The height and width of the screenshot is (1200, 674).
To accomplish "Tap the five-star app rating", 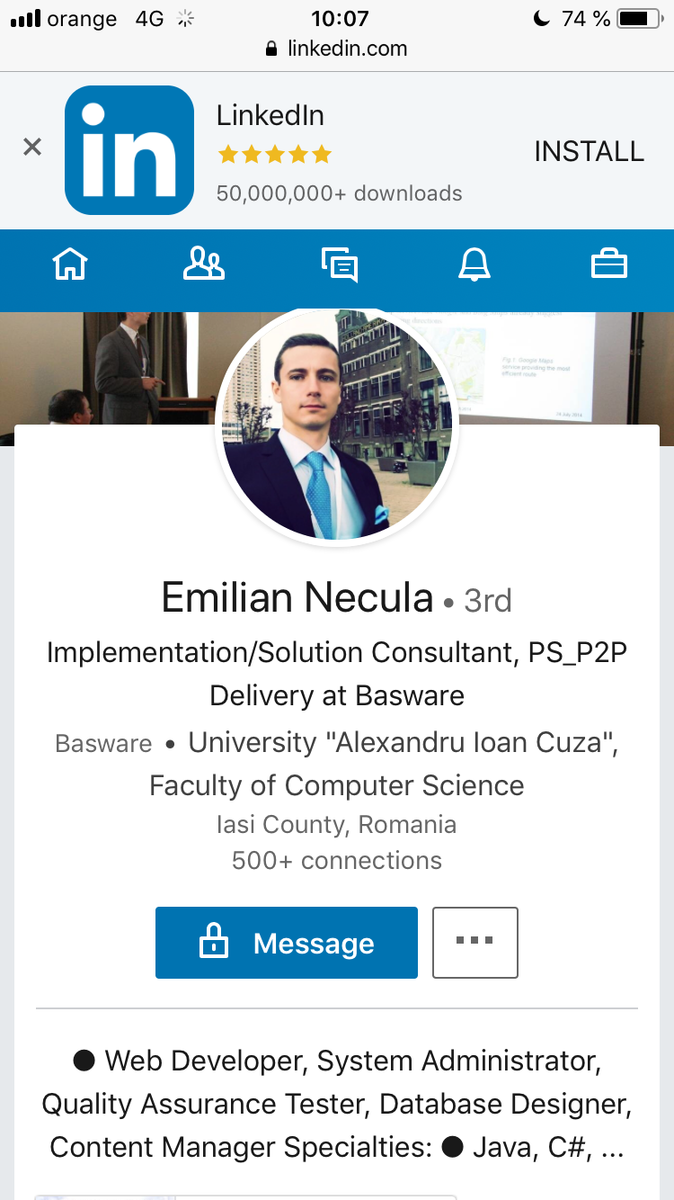I will [x=274, y=154].
